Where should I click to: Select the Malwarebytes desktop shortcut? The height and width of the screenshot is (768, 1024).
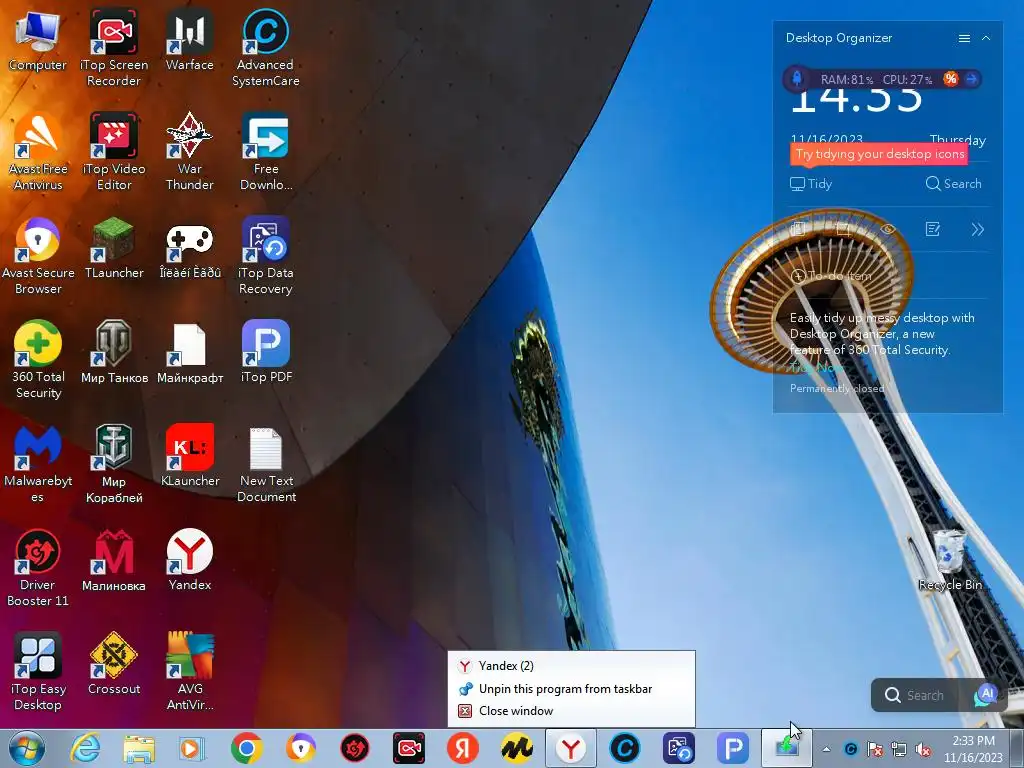[x=38, y=464]
